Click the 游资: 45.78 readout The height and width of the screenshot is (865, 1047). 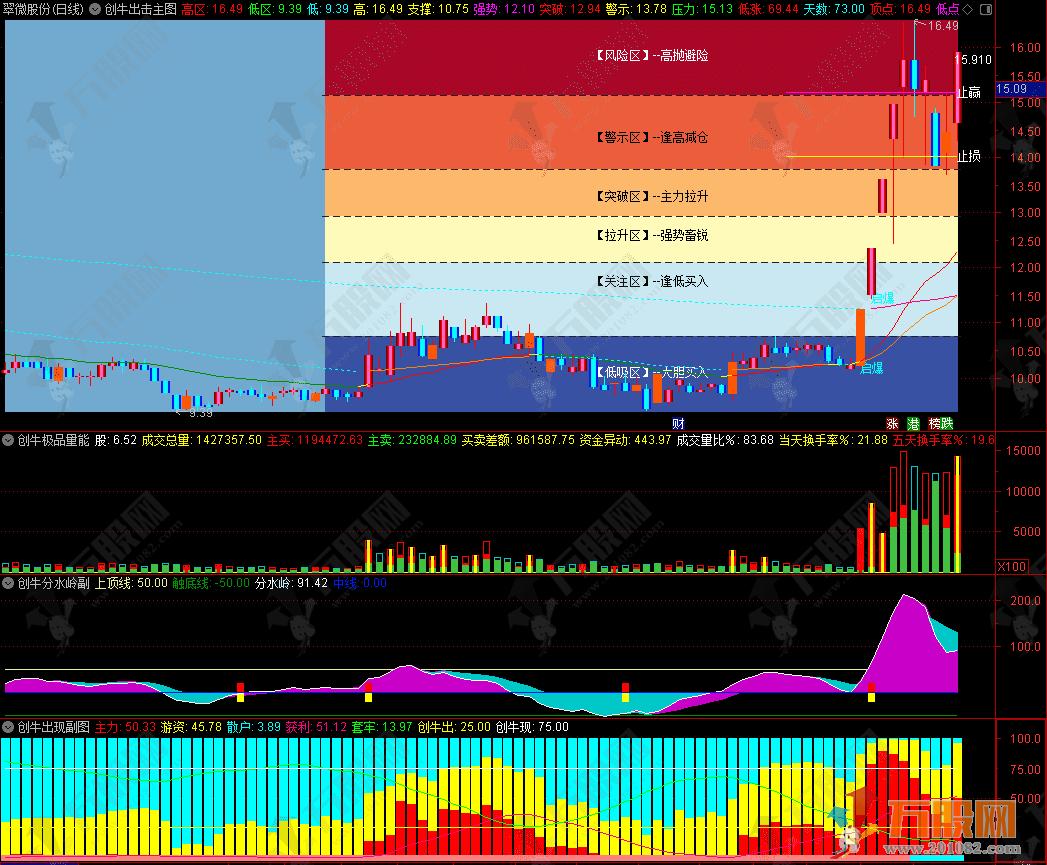coord(191,727)
